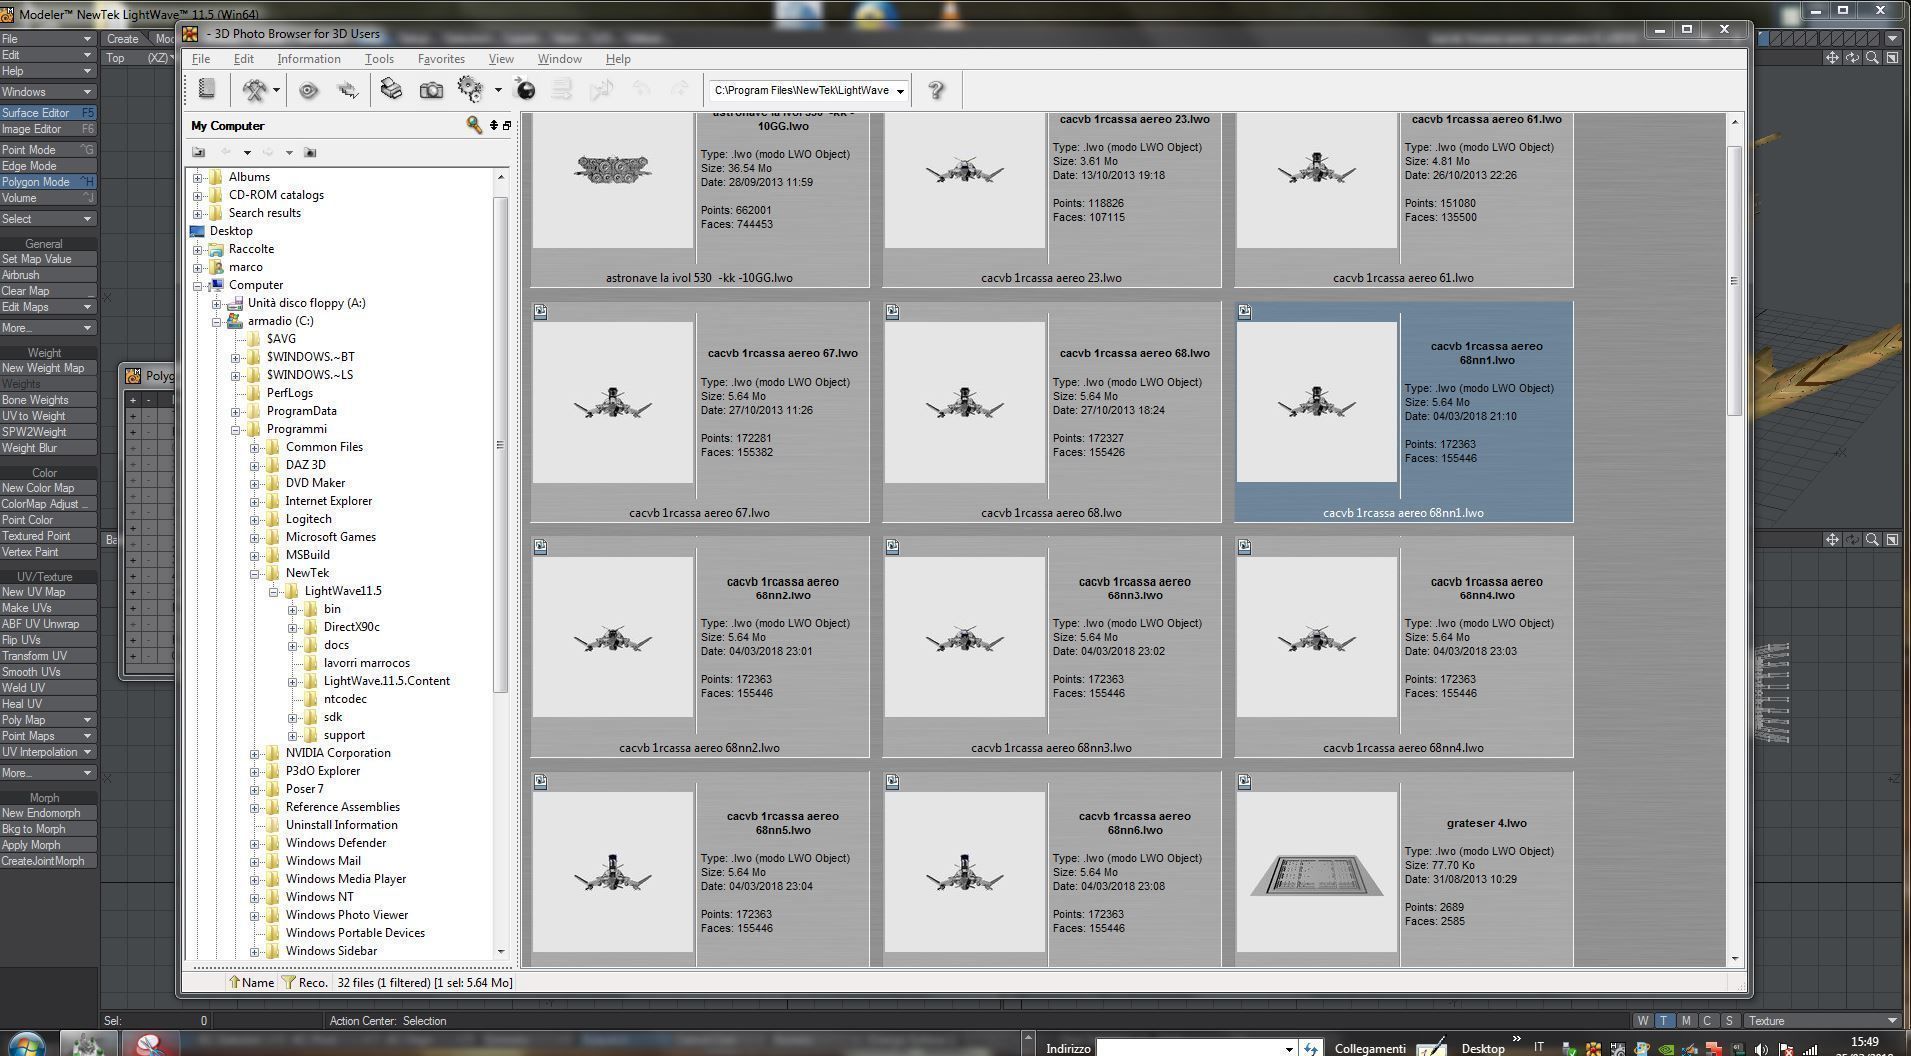Open the Favorites menu
The width and height of the screenshot is (1911, 1056).
click(441, 59)
